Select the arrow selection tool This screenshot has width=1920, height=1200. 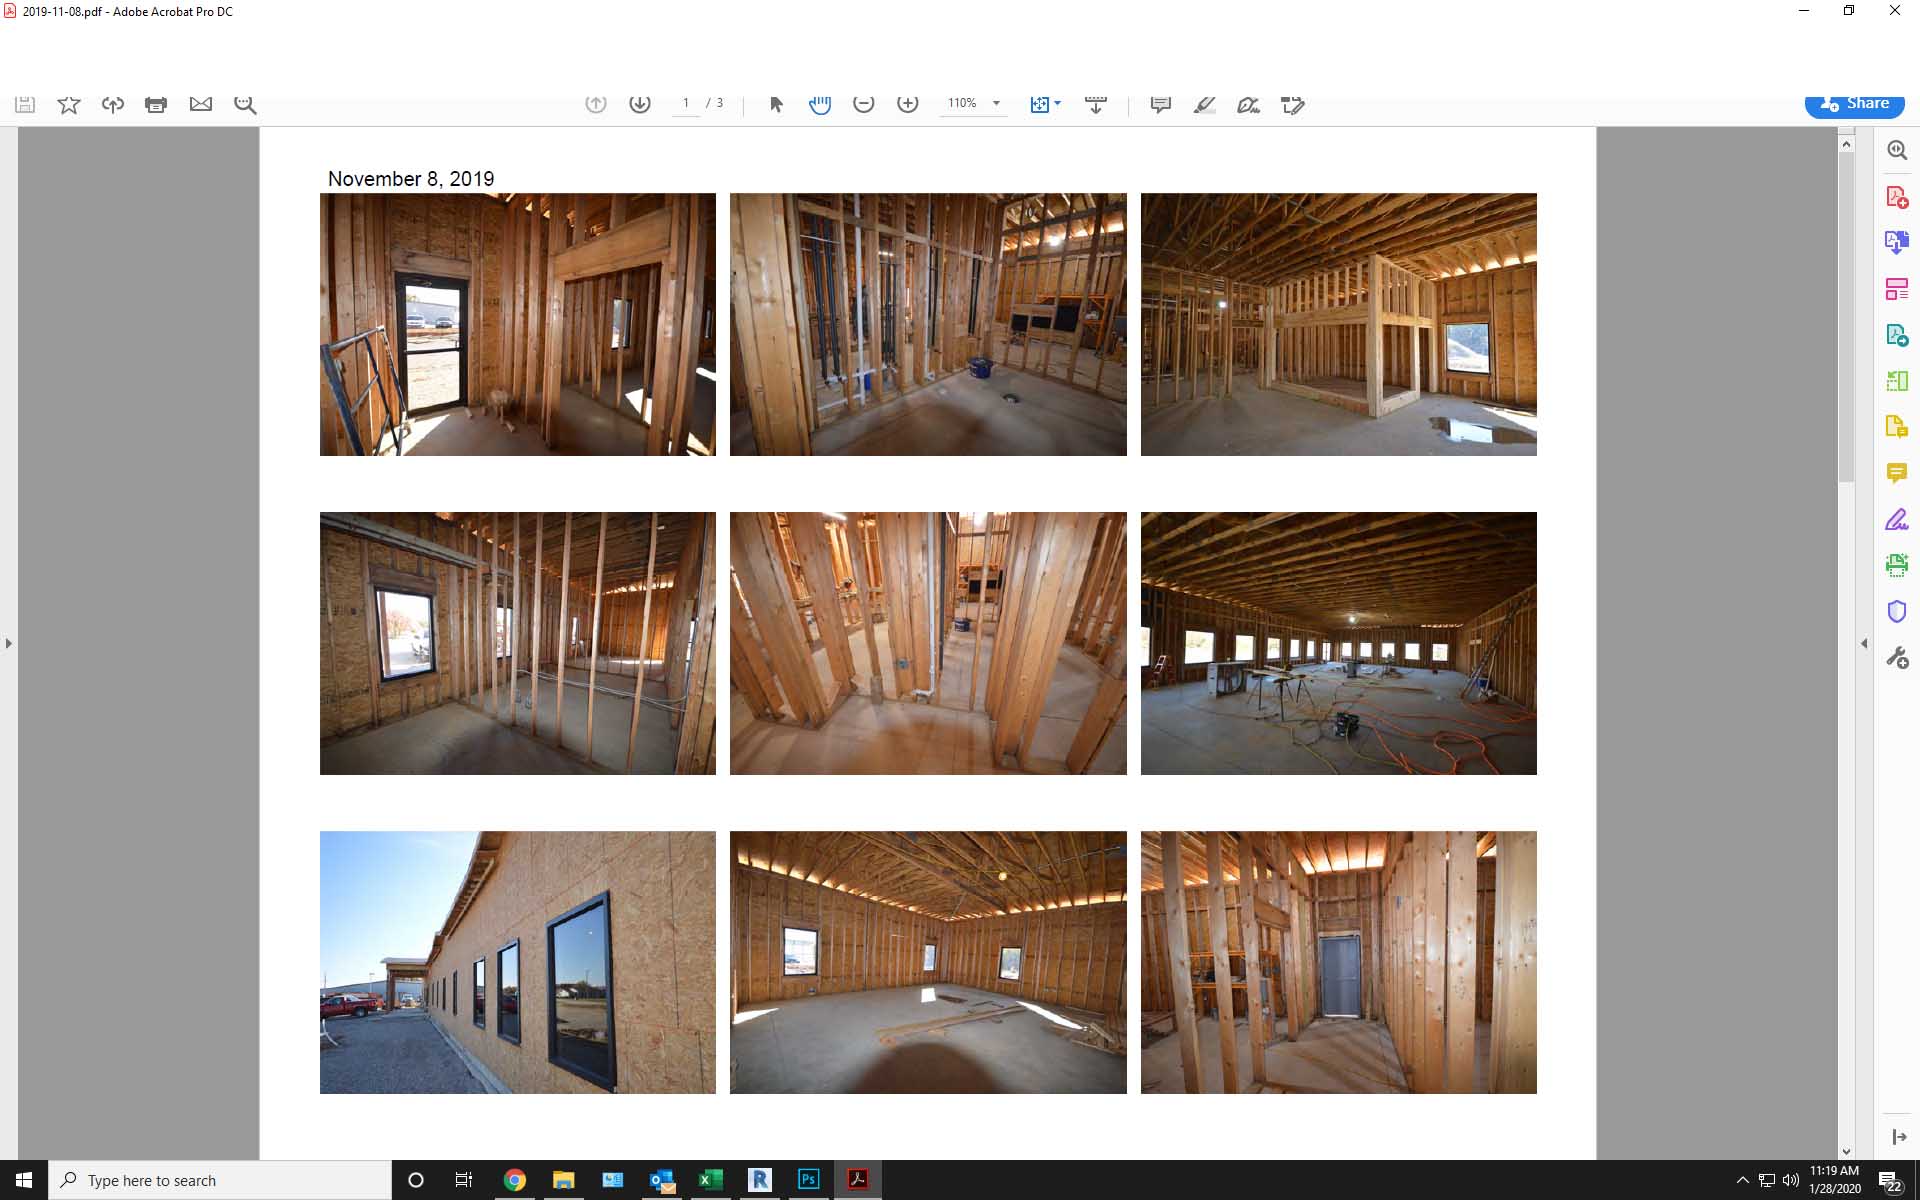[x=776, y=103]
